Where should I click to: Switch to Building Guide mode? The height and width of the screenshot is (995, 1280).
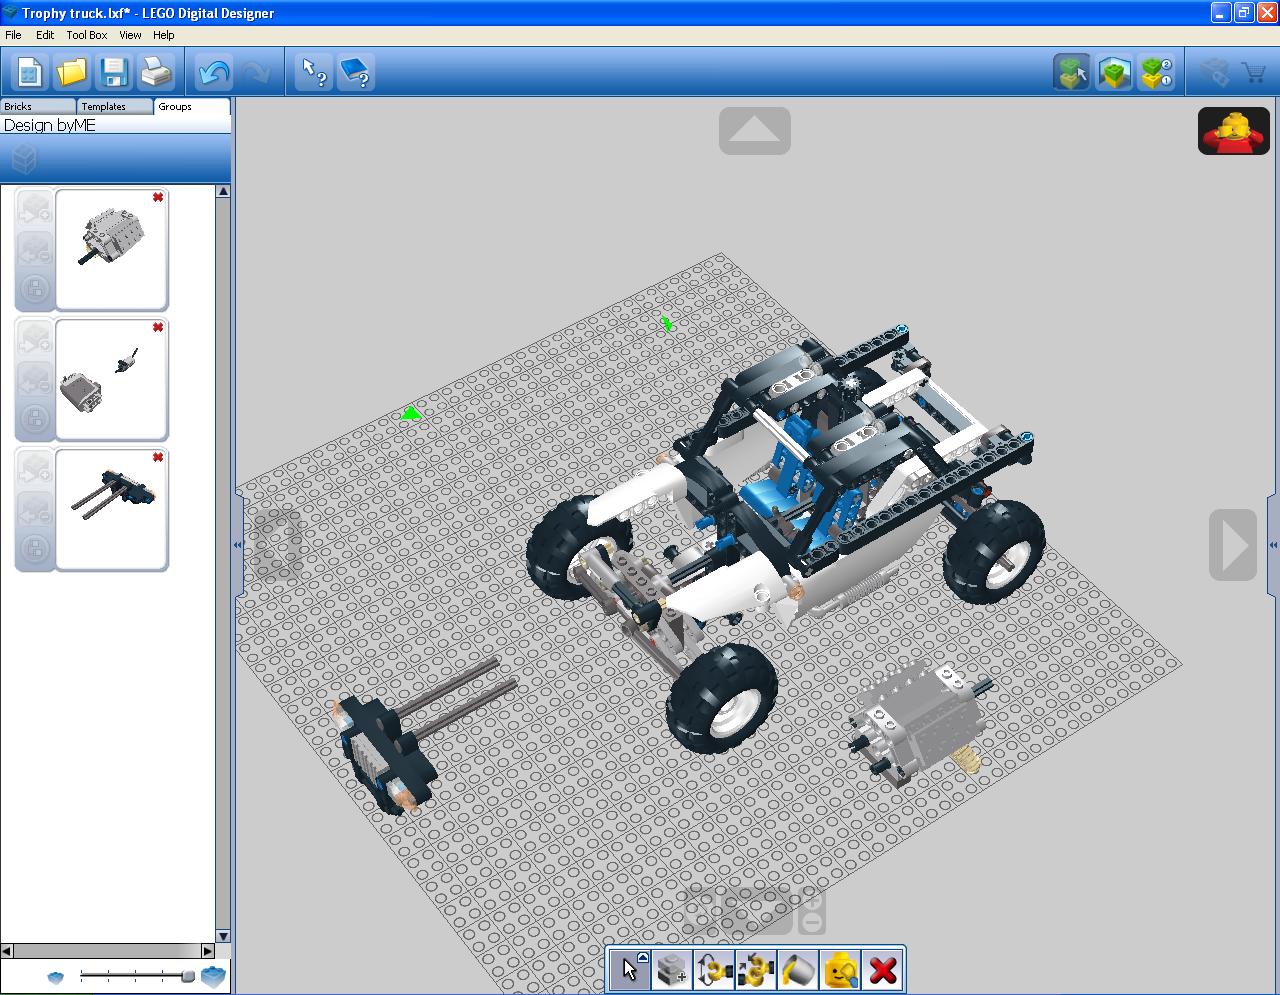click(1156, 73)
